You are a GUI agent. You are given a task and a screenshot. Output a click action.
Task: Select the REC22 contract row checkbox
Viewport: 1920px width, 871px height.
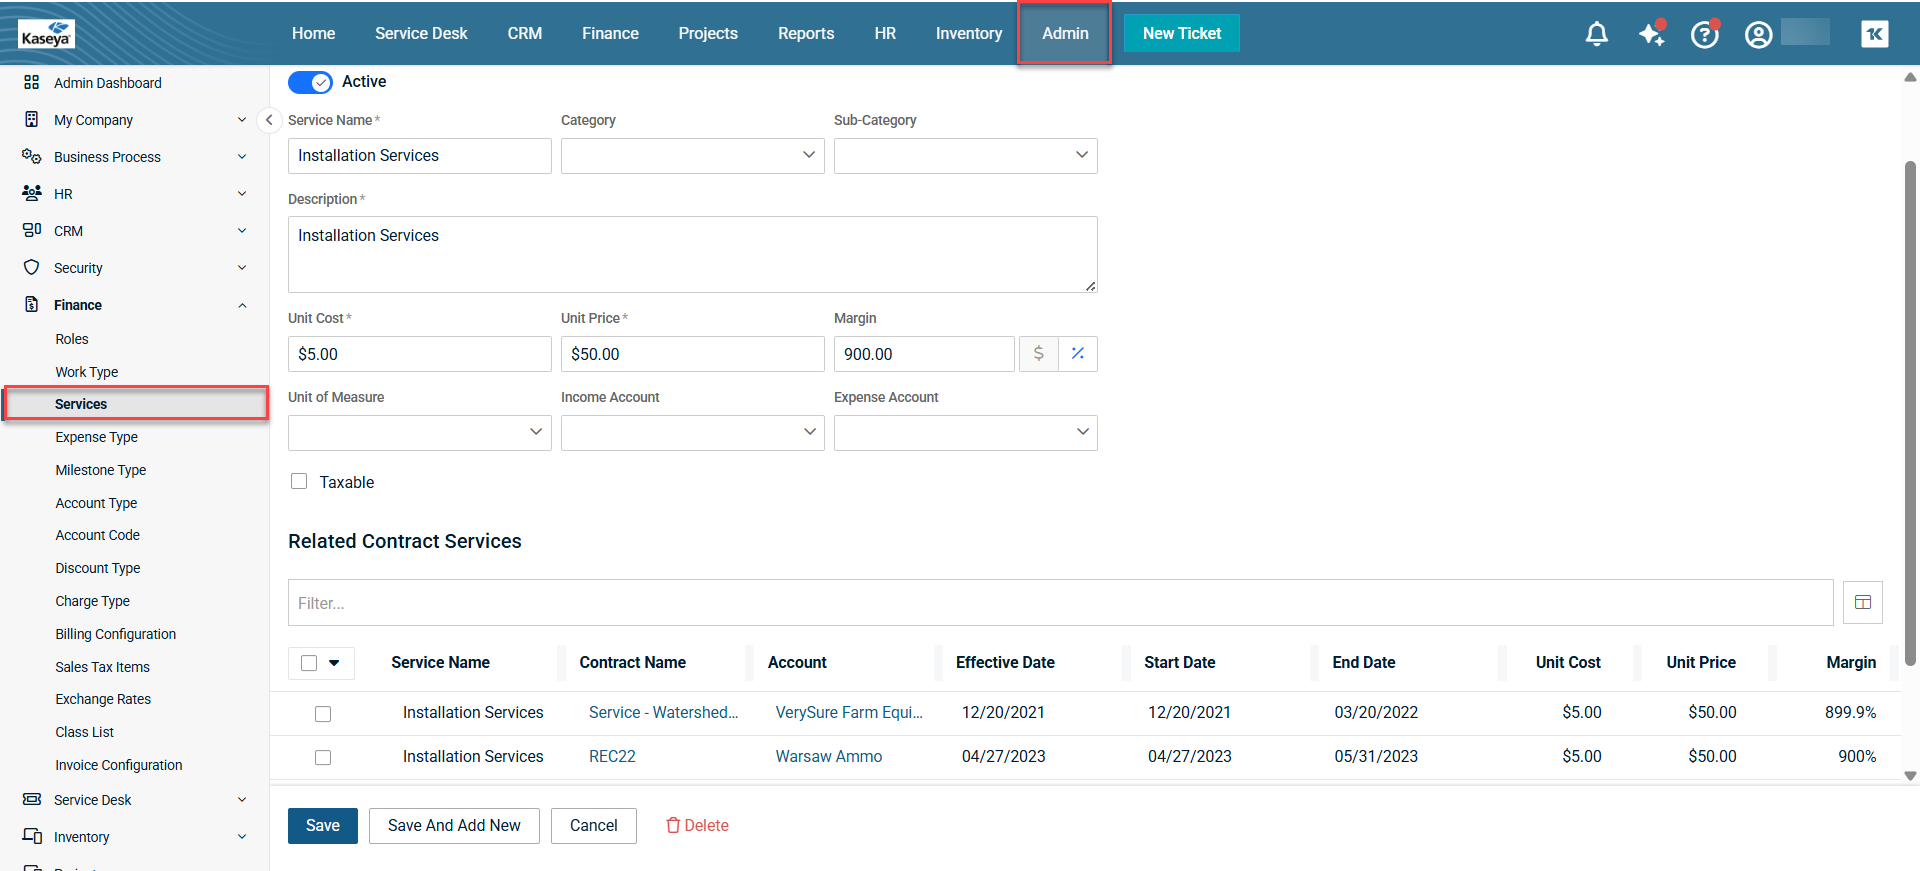pyautogui.click(x=323, y=757)
